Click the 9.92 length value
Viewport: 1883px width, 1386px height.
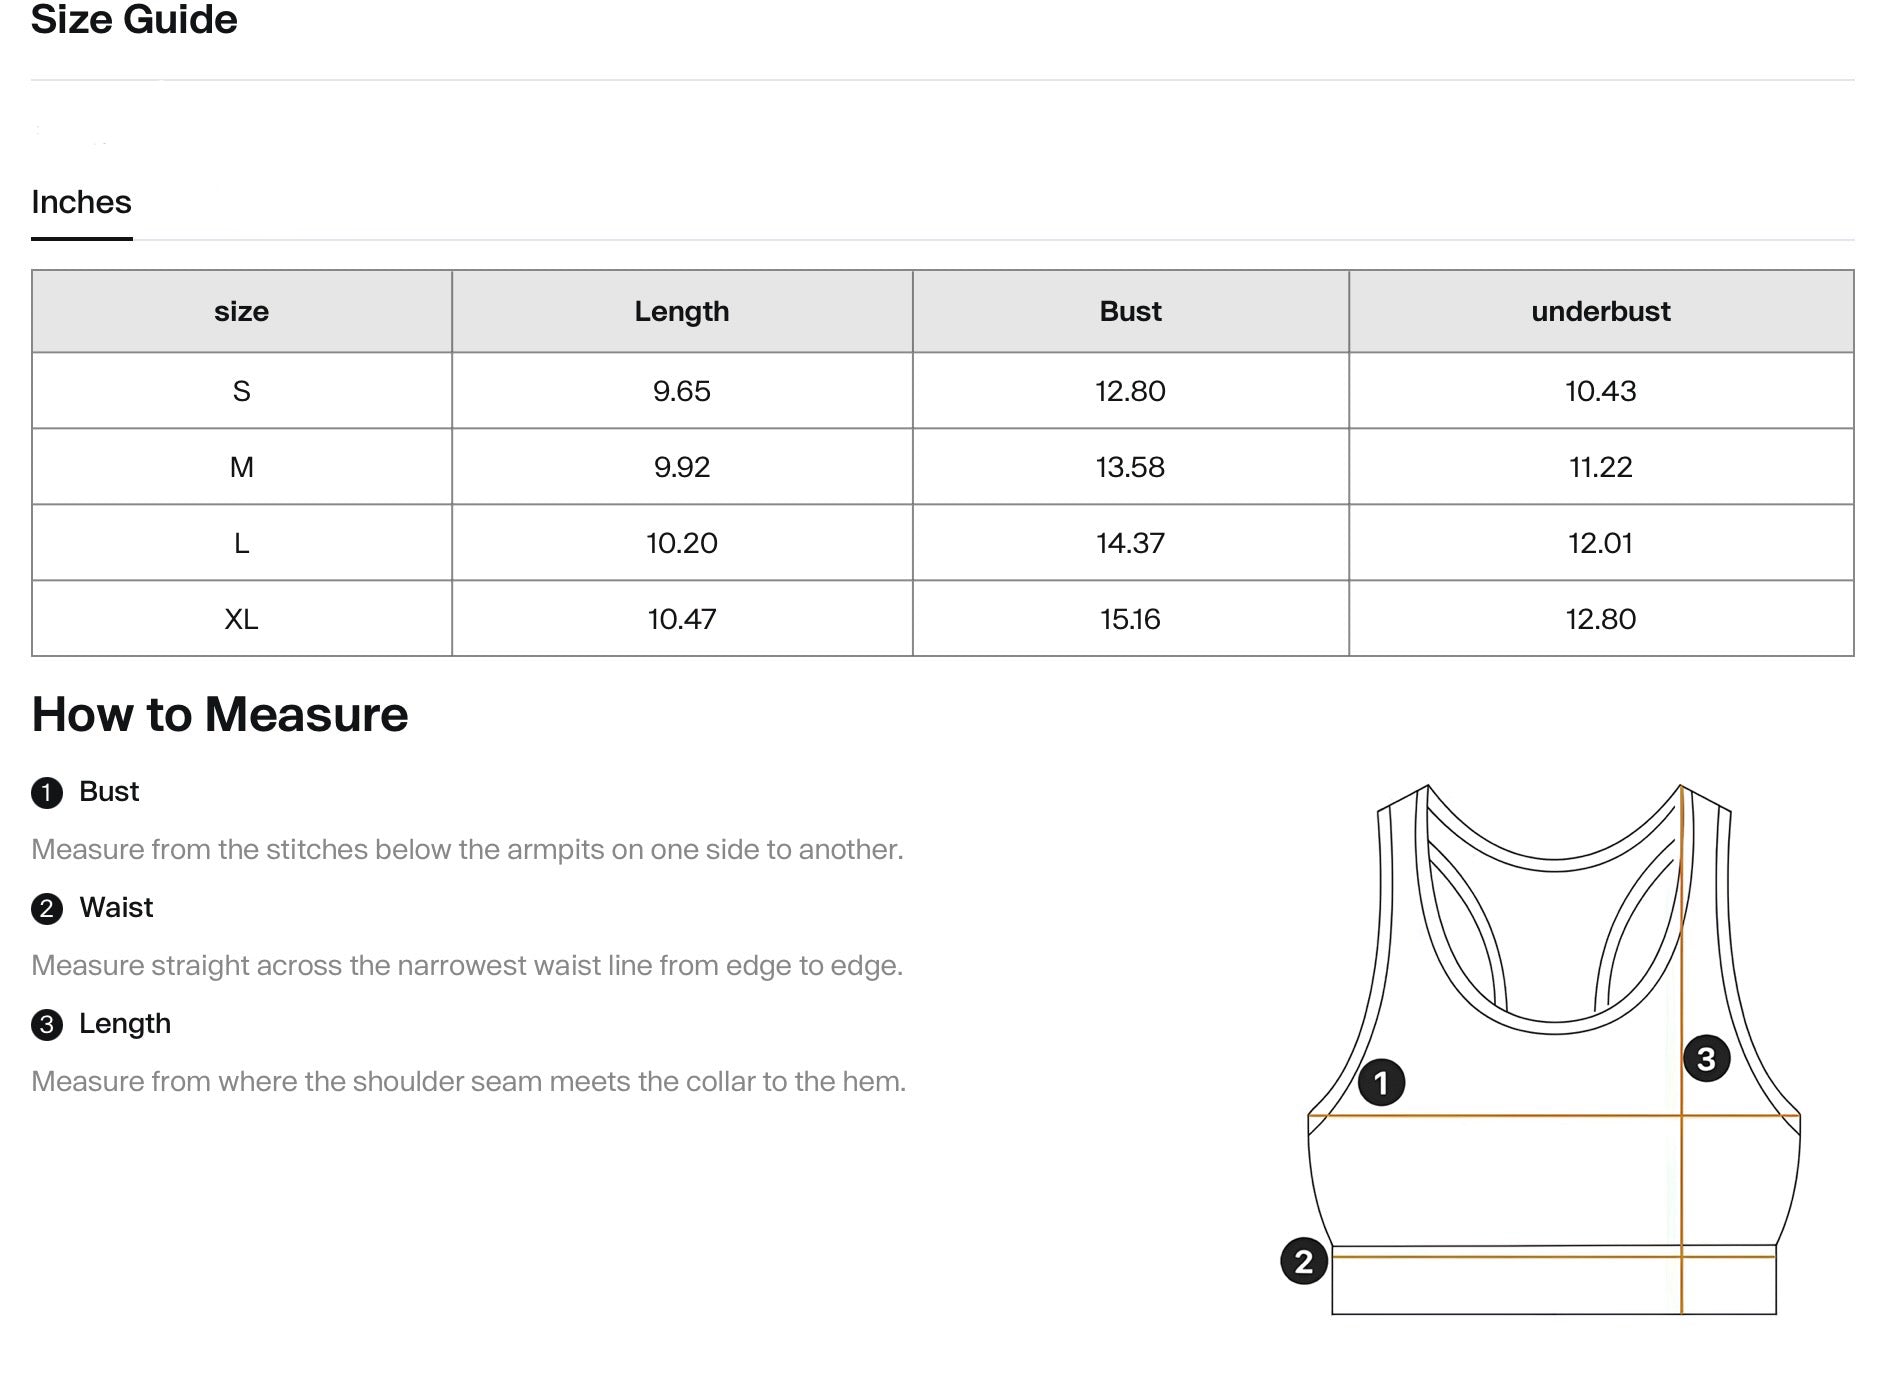682,467
